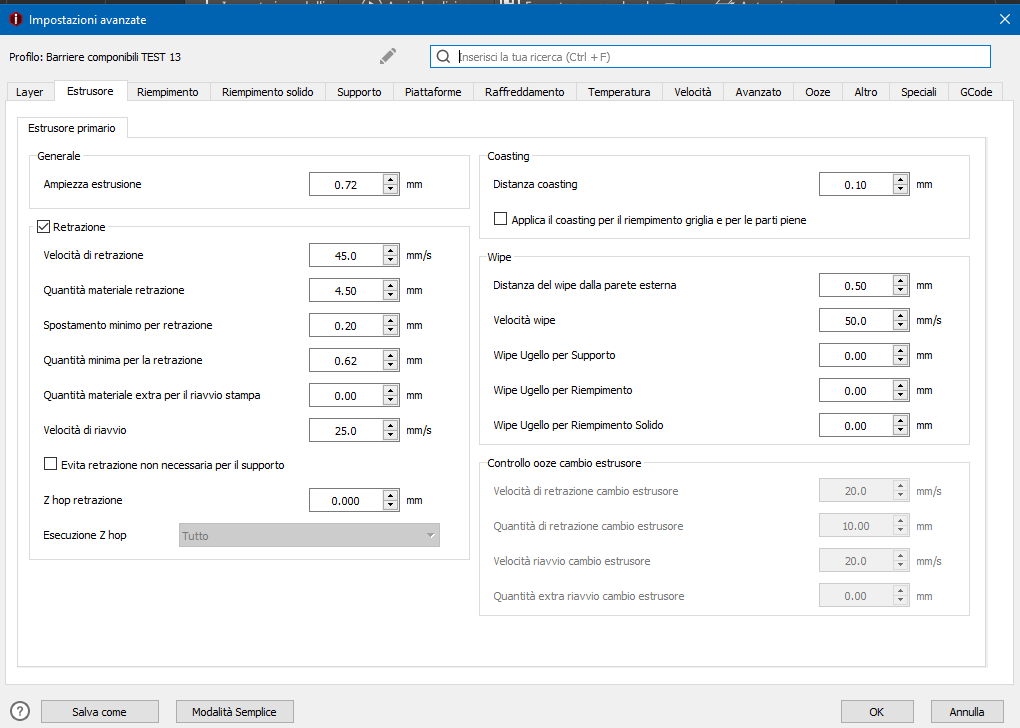Open the Temperatura tab
This screenshot has width=1020, height=728.
click(619, 92)
